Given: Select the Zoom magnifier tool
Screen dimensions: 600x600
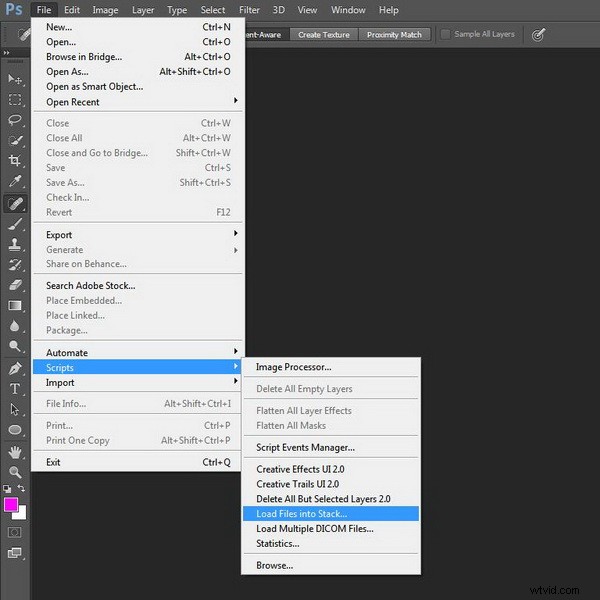Looking at the screenshot, I should pos(15,472).
